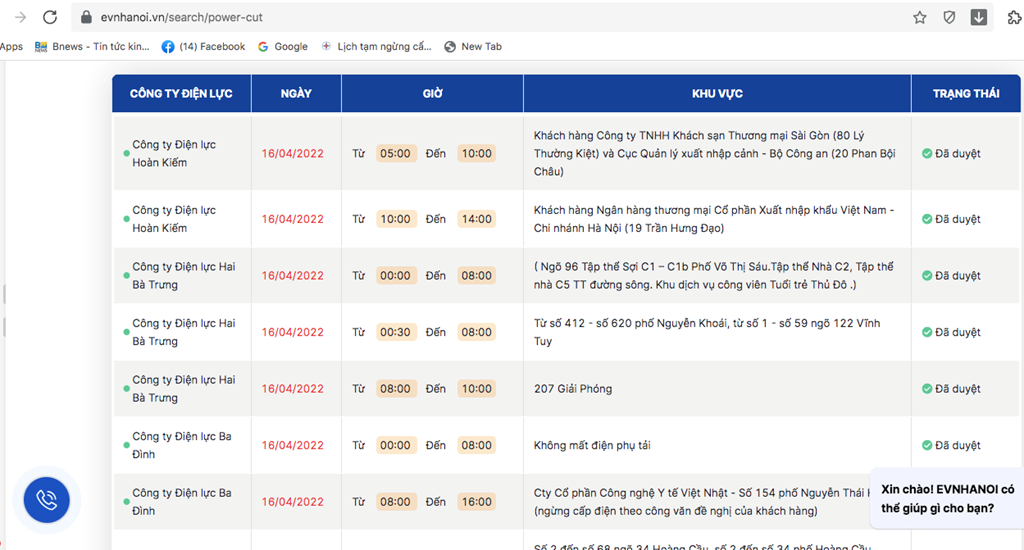Open the Apps bookmarks shortcut
Image resolution: width=1024 pixels, height=550 pixels.
tap(11, 46)
